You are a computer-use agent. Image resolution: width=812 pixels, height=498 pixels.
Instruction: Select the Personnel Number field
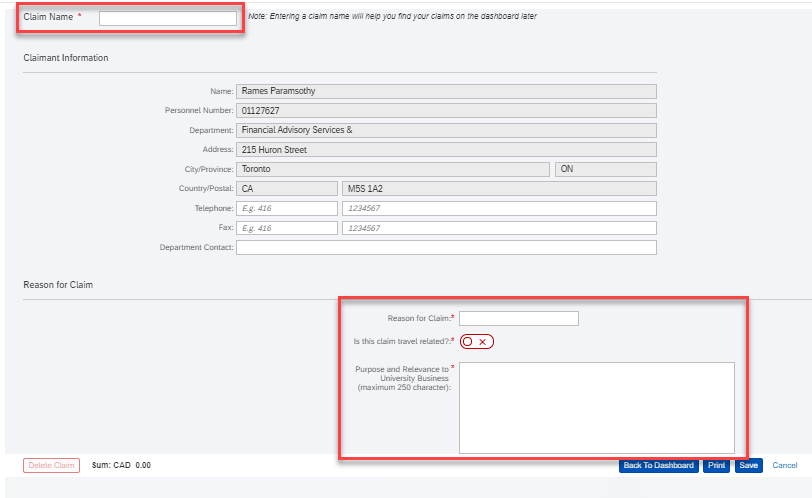pyautogui.click(x=446, y=111)
